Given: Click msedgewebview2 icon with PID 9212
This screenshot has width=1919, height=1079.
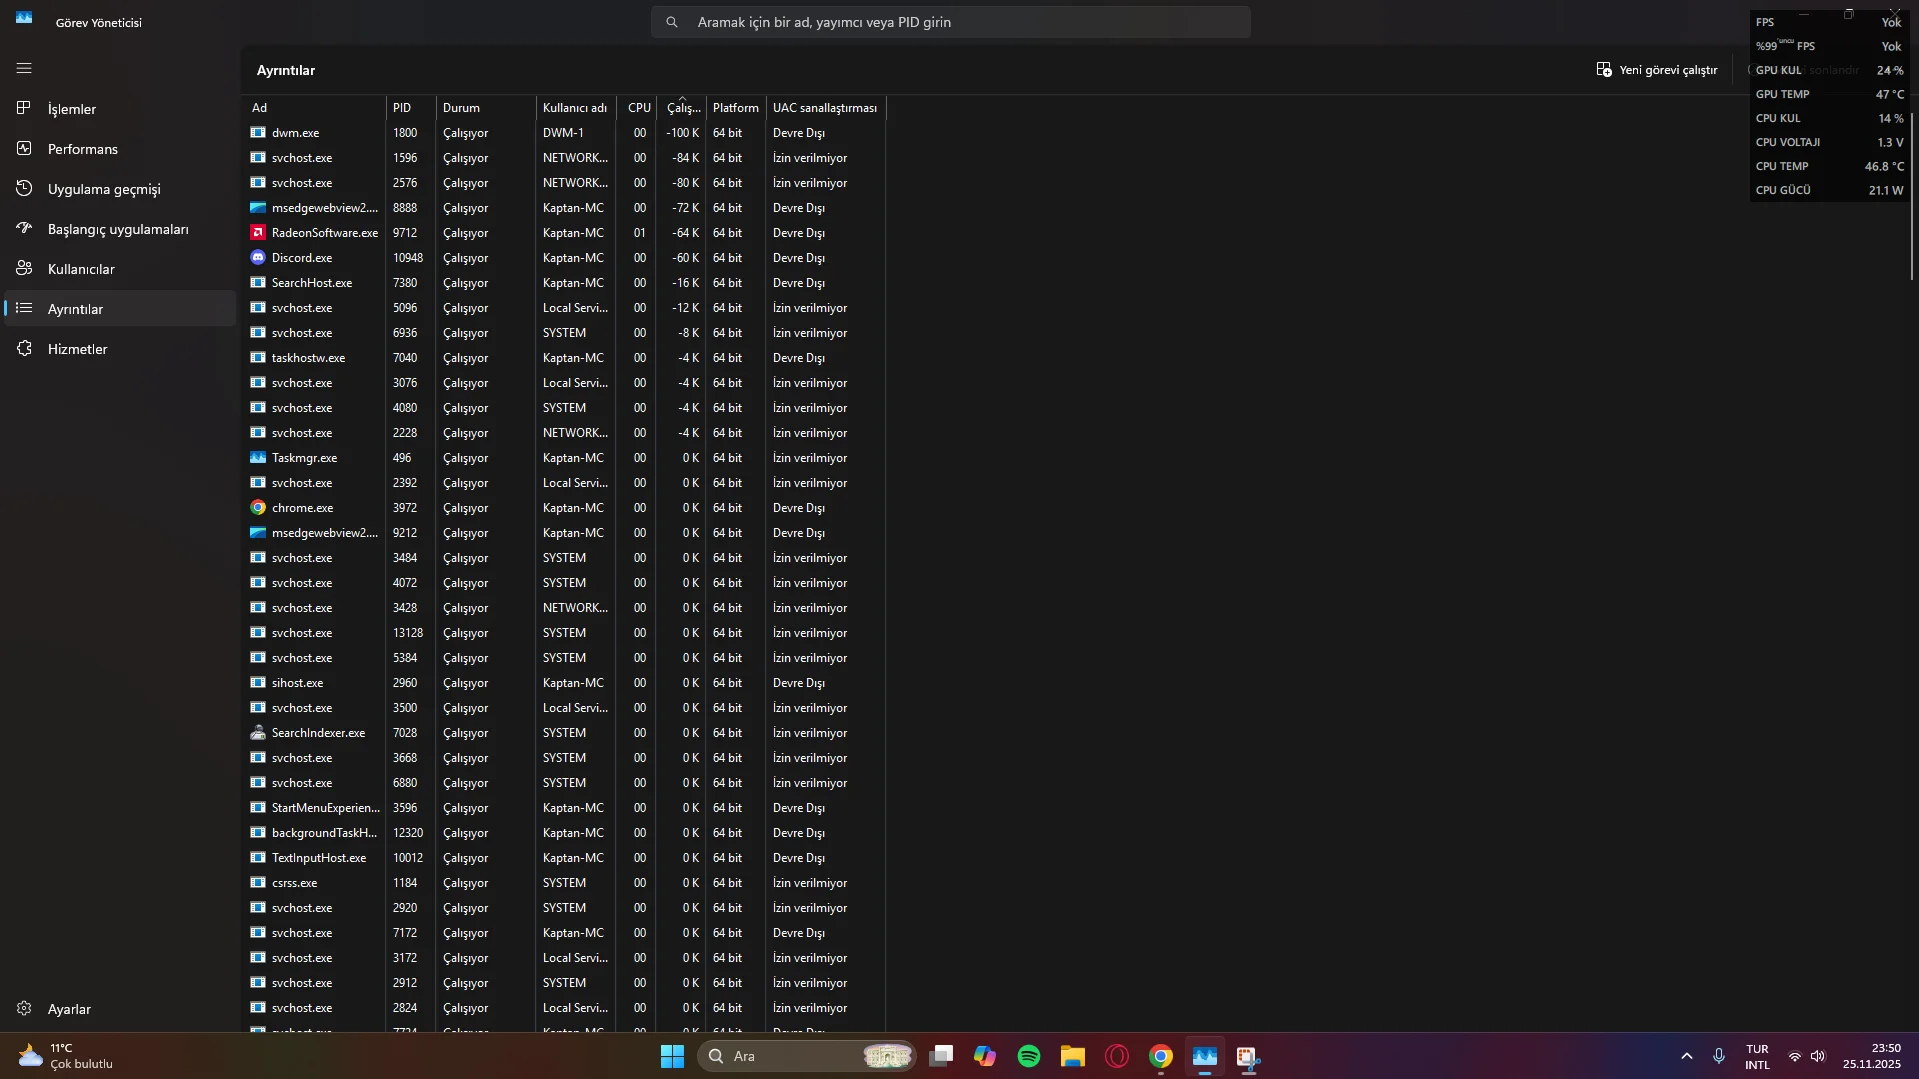Looking at the screenshot, I should [x=258, y=532].
